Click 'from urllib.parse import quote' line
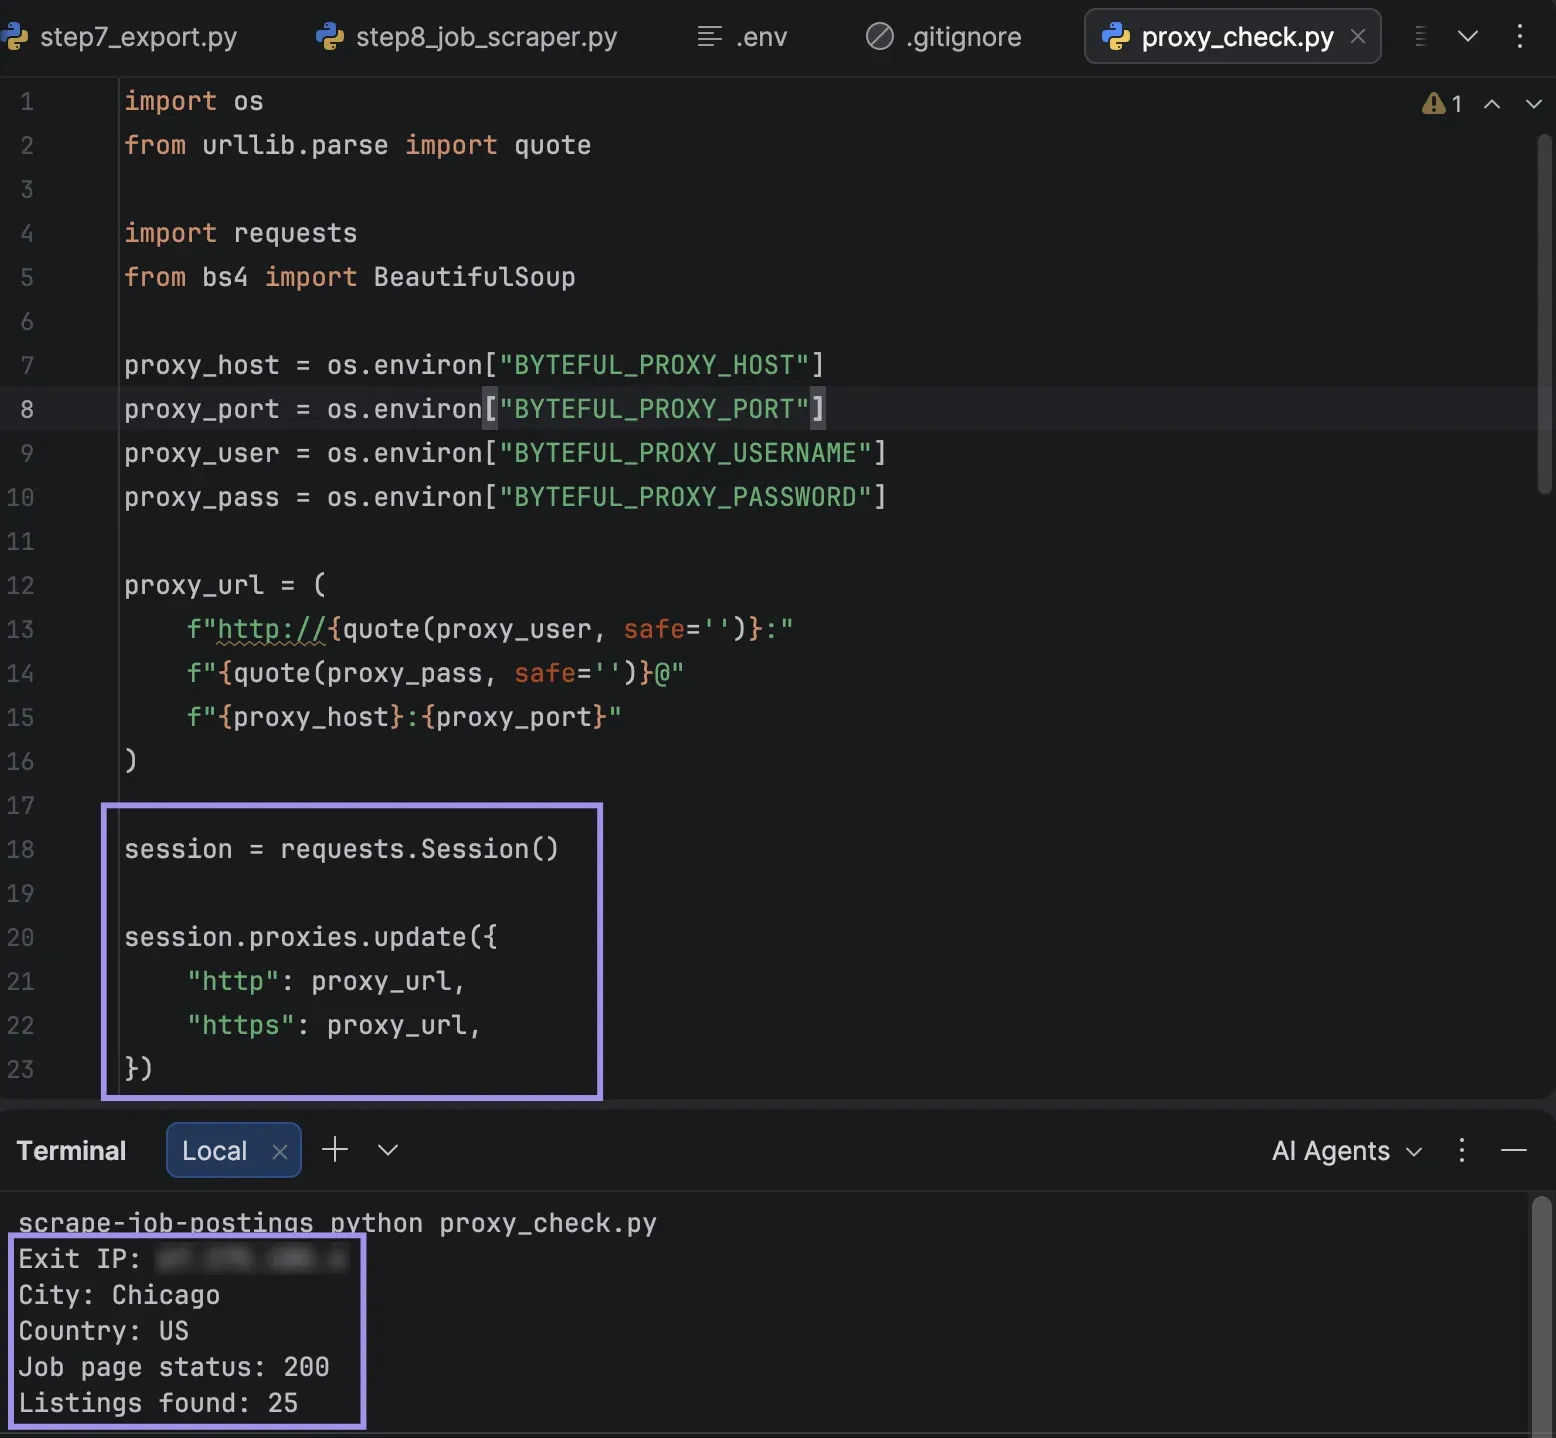1556x1438 pixels. coord(357,145)
